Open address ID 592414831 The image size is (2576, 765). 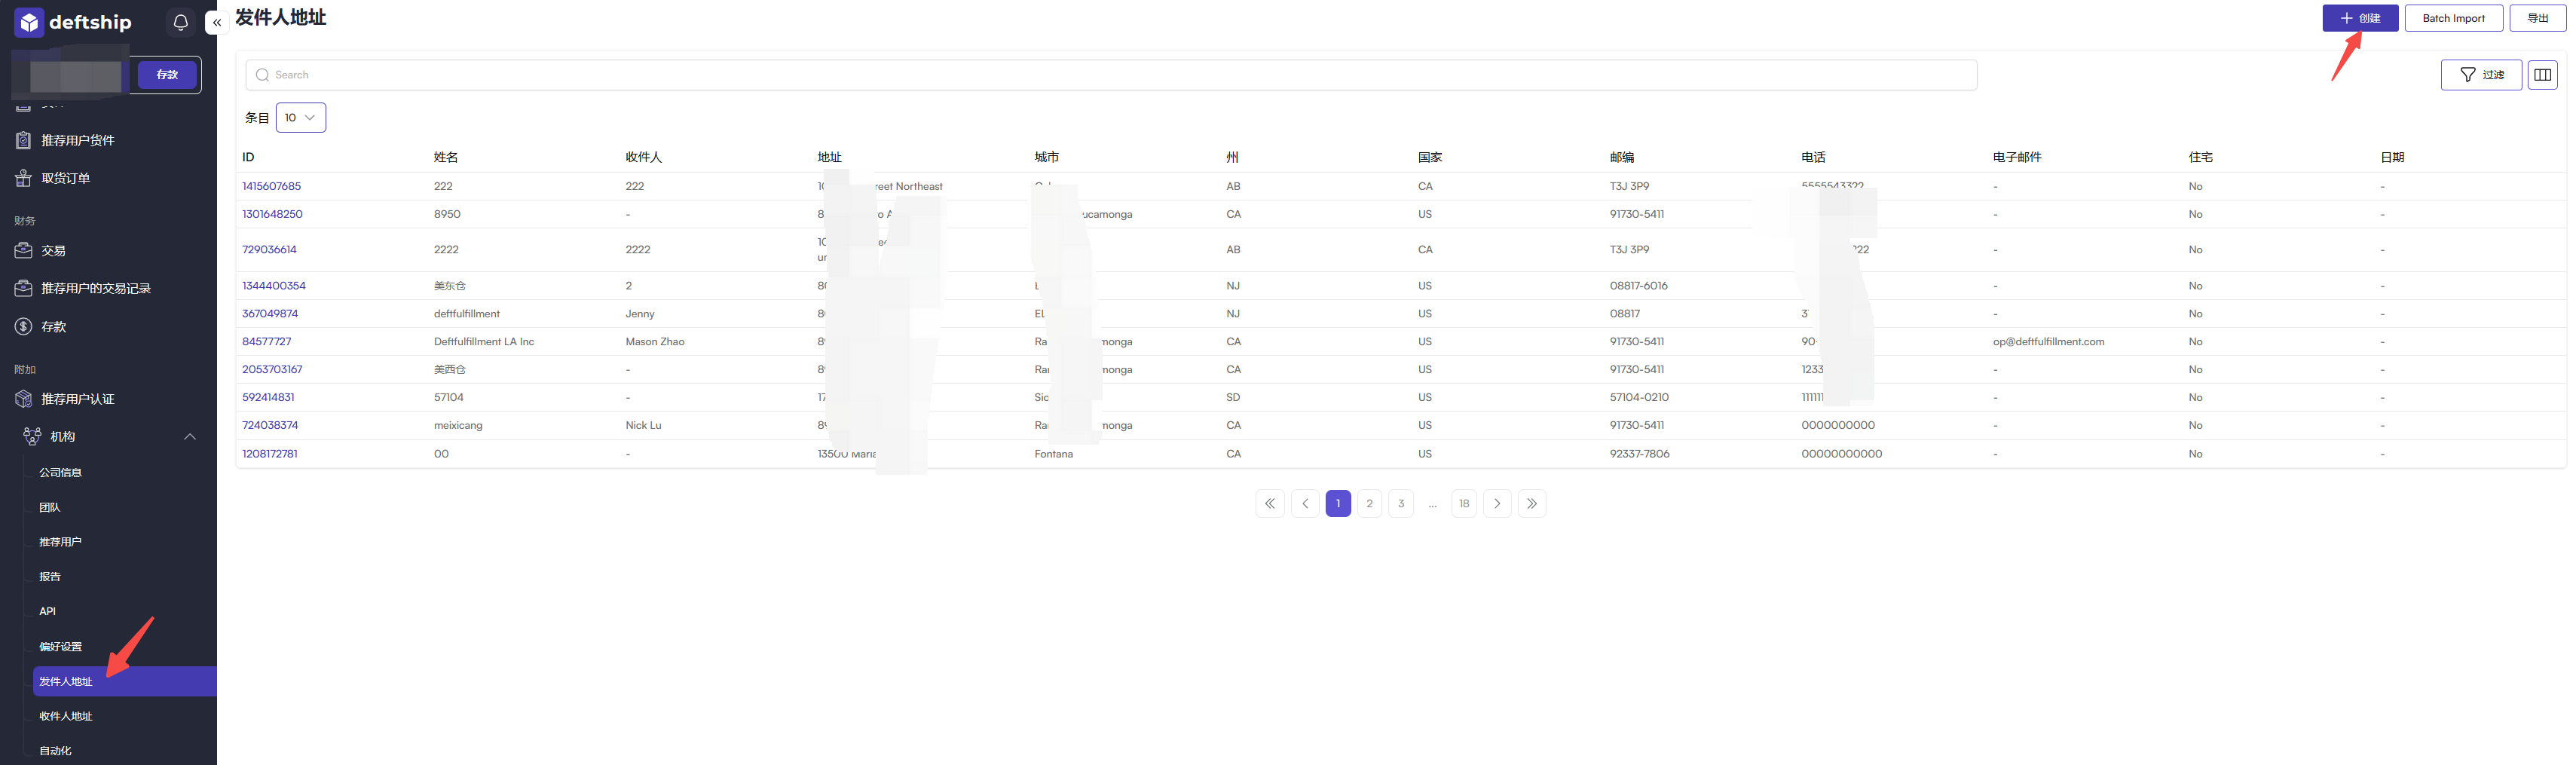point(268,398)
